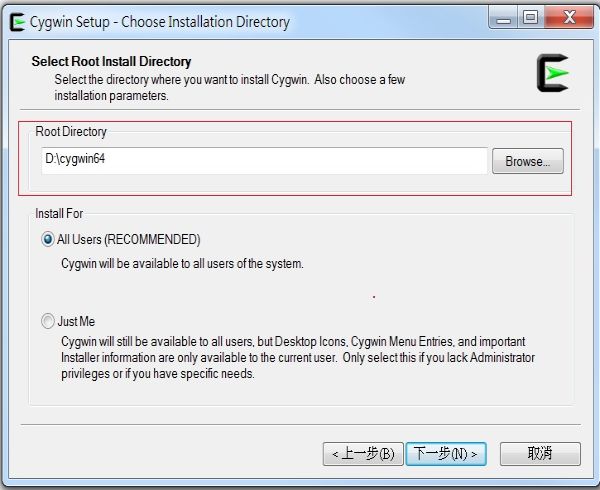
Task: Minimize the Cygwin Setup window
Action: tap(503, 18)
